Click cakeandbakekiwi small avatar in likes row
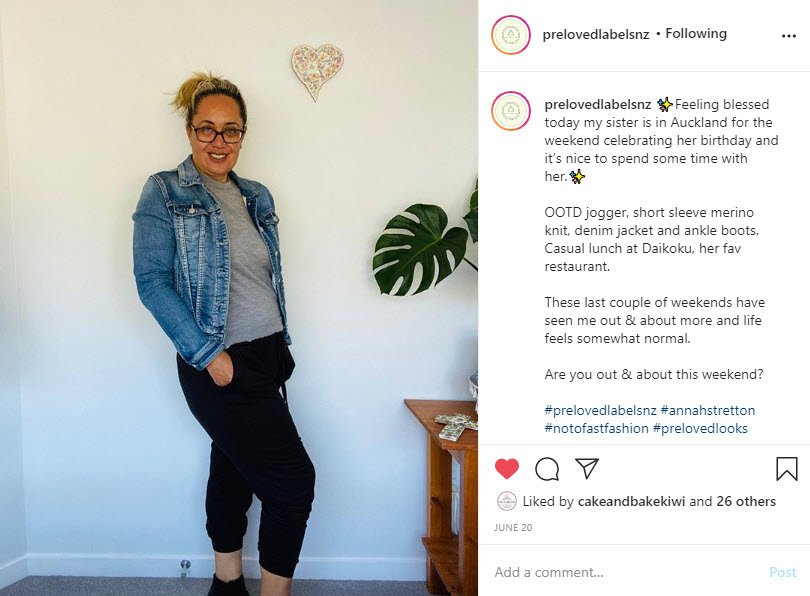The height and width of the screenshot is (596, 810). click(x=506, y=501)
